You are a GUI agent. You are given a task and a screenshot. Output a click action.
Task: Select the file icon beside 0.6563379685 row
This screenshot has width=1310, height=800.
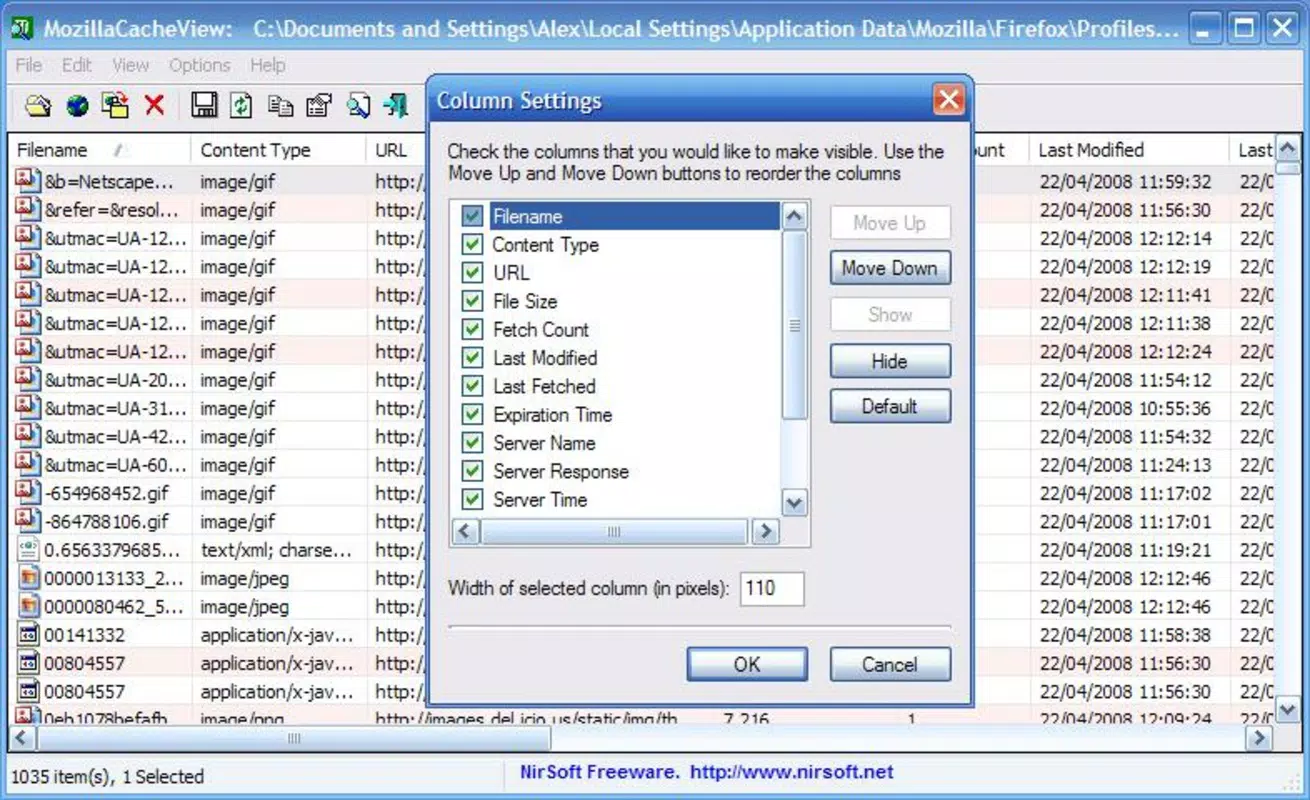click(28, 550)
